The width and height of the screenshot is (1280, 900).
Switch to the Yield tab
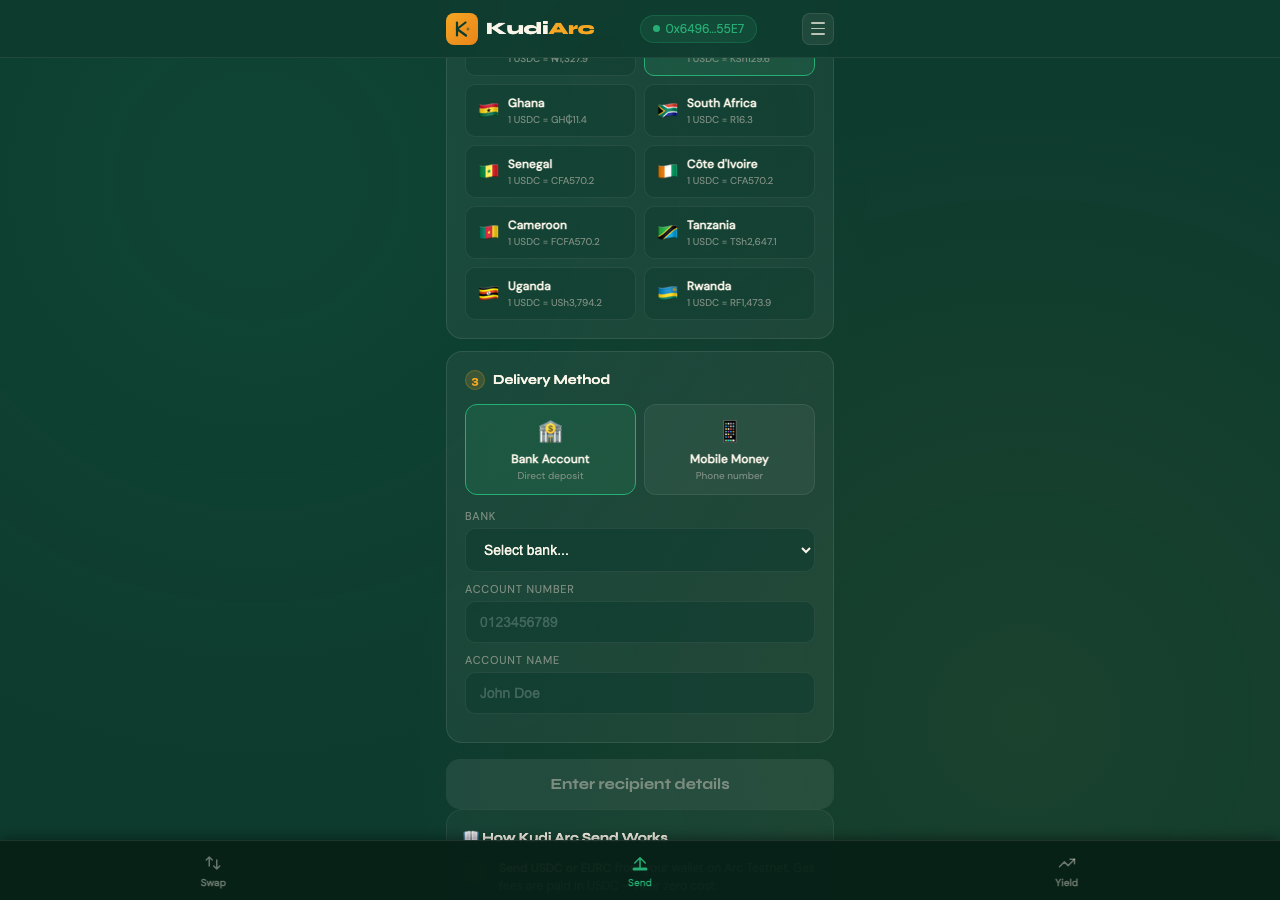coord(1067,871)
